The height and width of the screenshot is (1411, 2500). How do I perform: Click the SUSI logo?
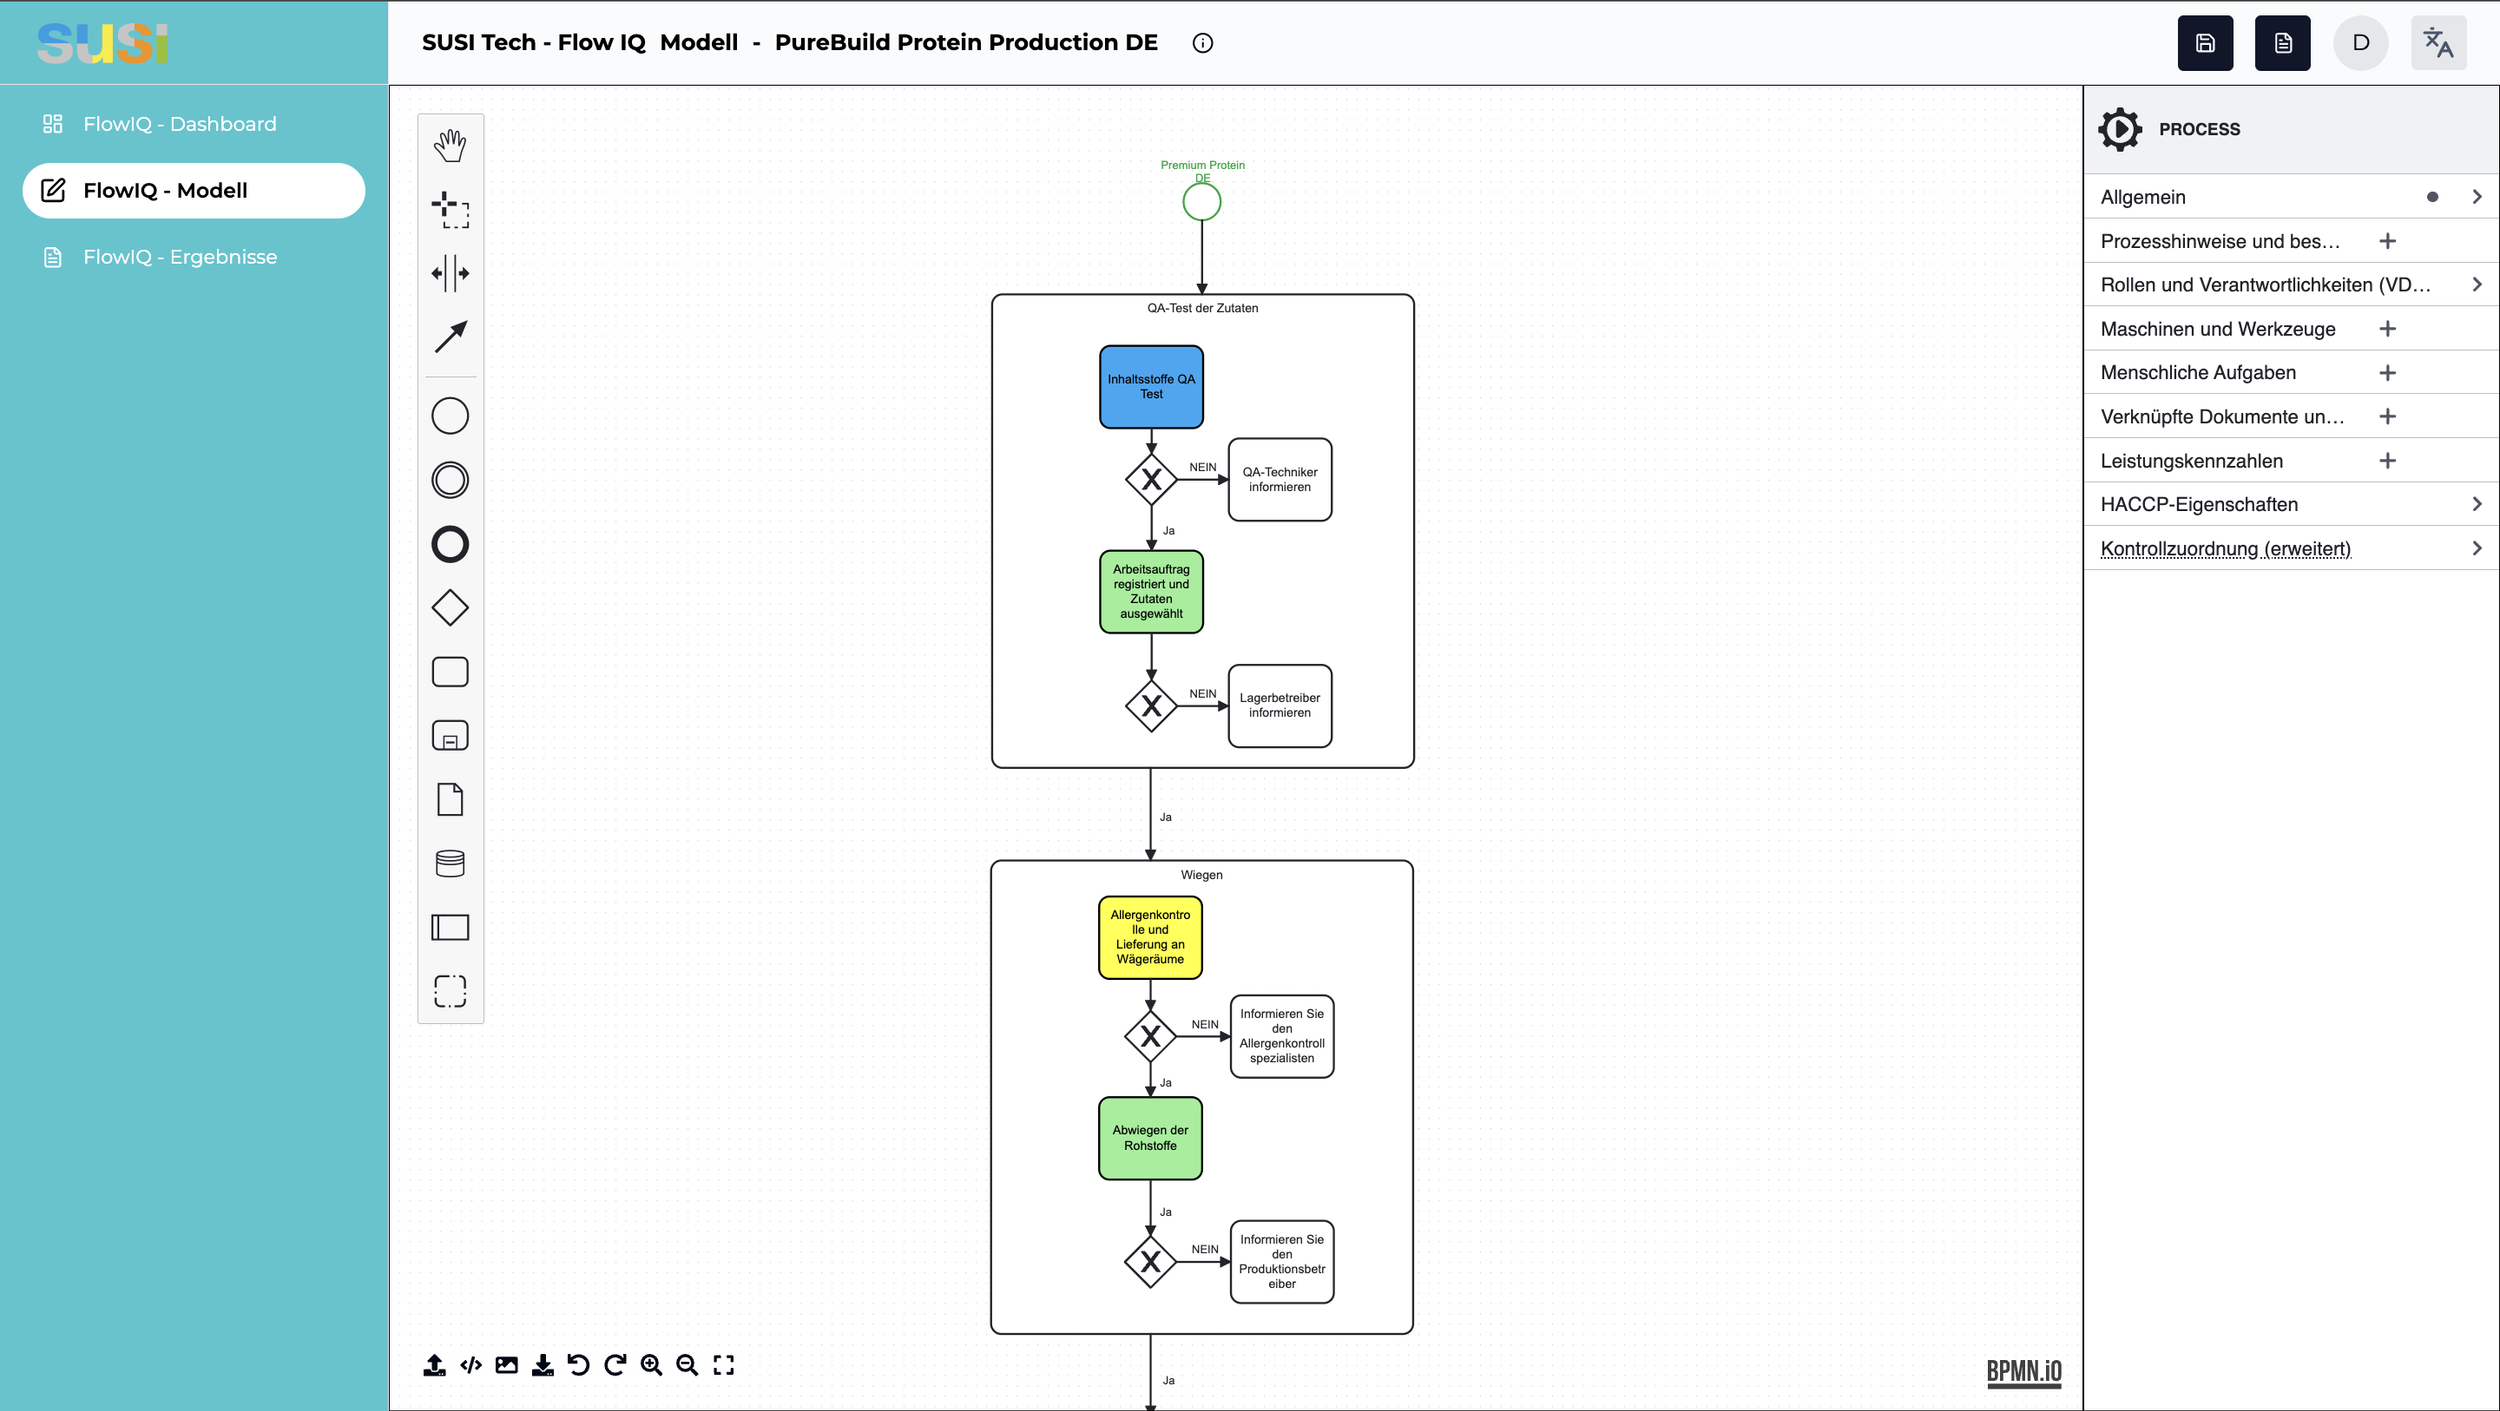point(103,43)
